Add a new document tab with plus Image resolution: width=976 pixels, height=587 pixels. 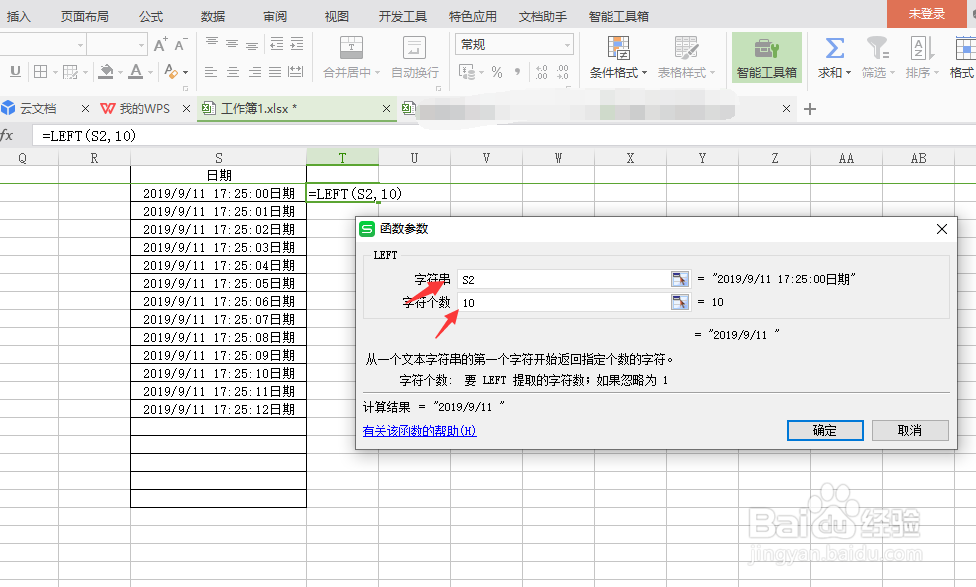809,109
